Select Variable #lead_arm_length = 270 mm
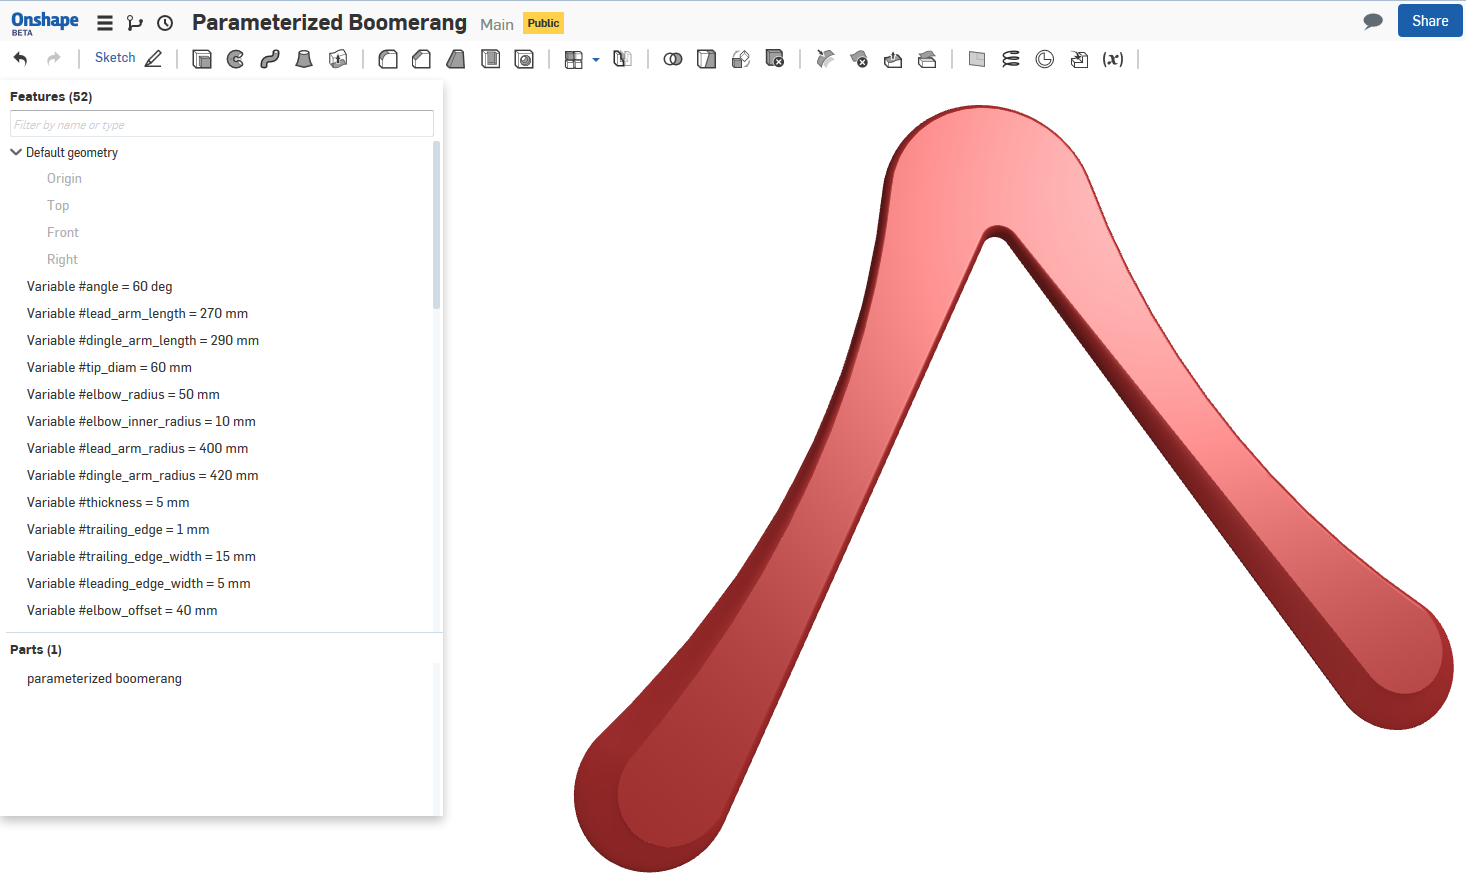This screenshot has height=883, width=1466. click(138, 313)
